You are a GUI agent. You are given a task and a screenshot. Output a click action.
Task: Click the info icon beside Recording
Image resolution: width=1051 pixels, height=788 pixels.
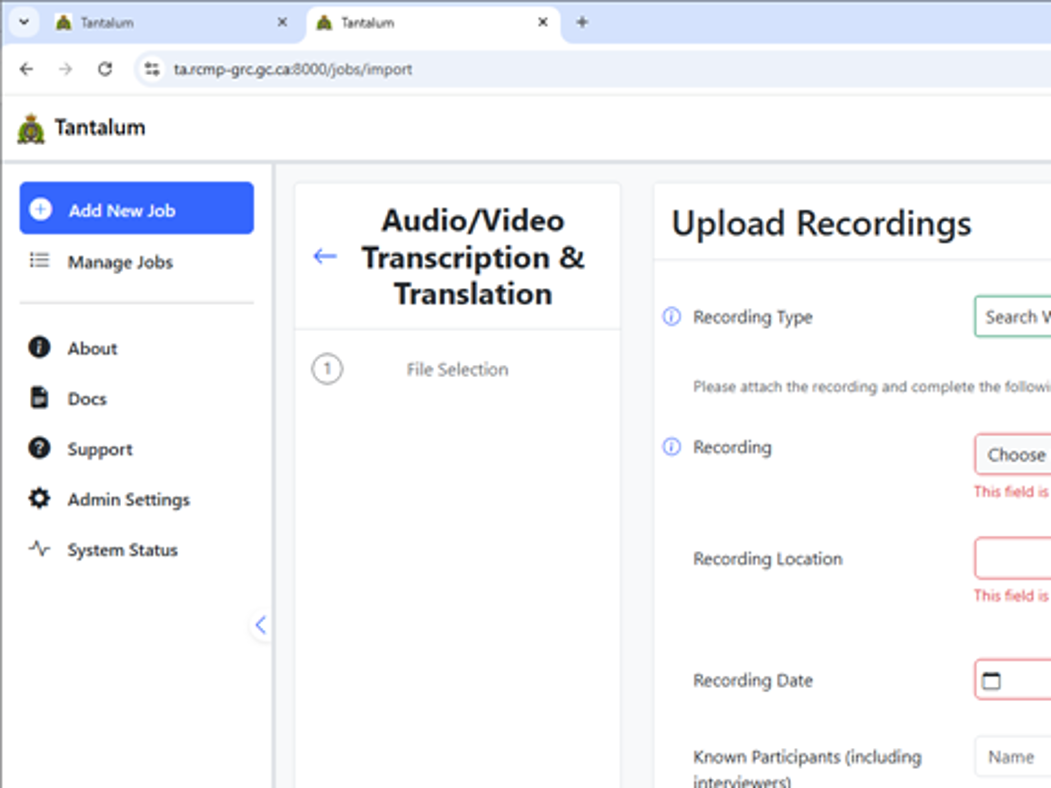click(672, 447)
